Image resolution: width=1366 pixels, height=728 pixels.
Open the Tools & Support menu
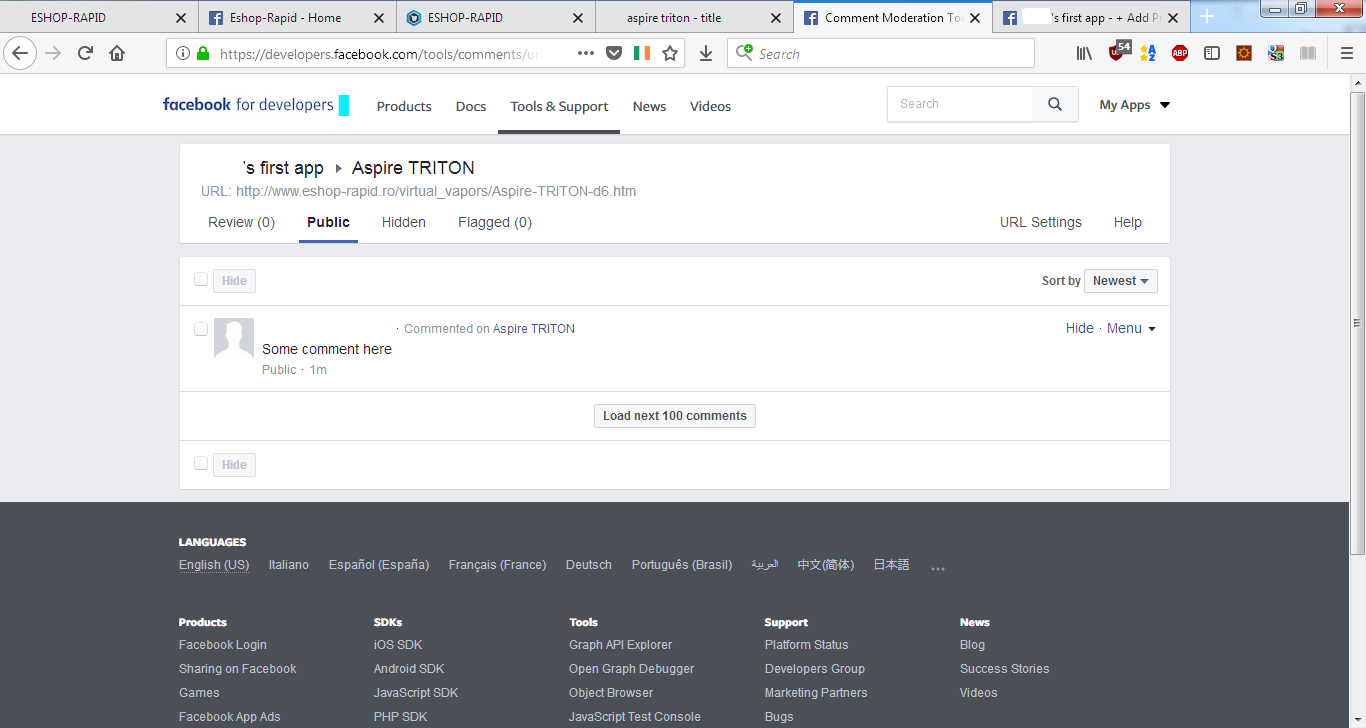coord(559,106)
